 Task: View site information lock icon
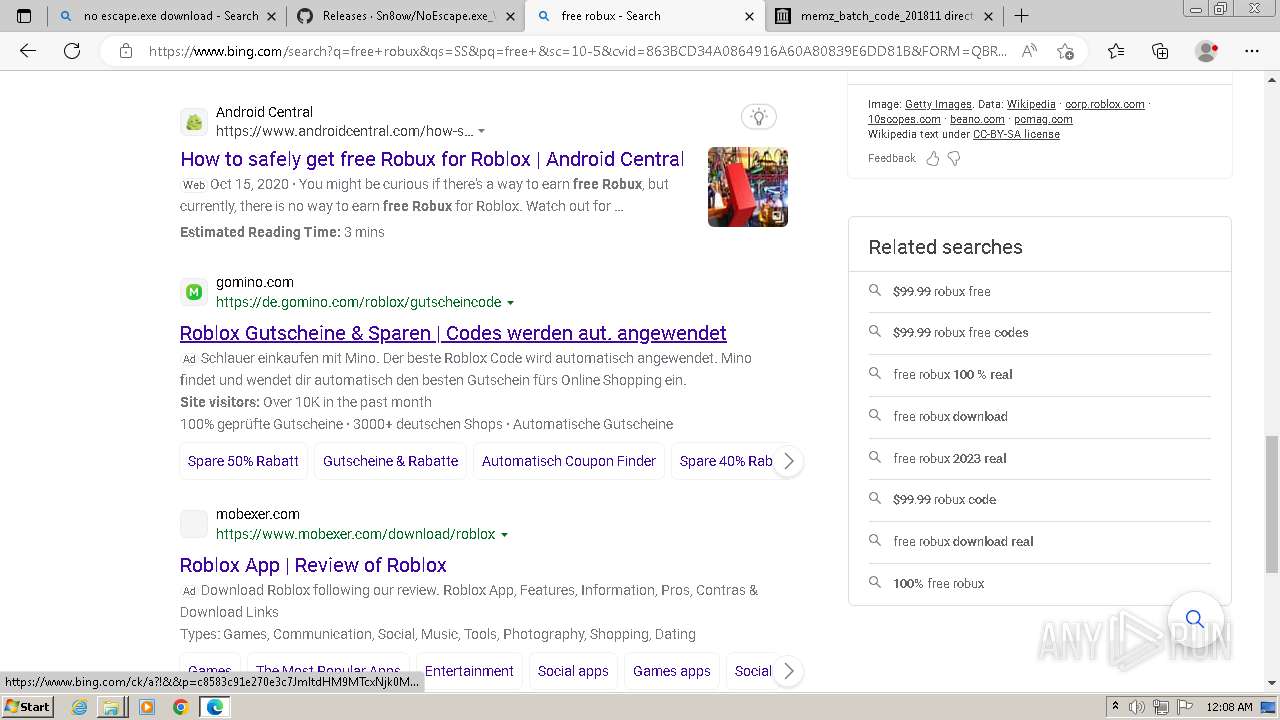click(x=125, y=51)
